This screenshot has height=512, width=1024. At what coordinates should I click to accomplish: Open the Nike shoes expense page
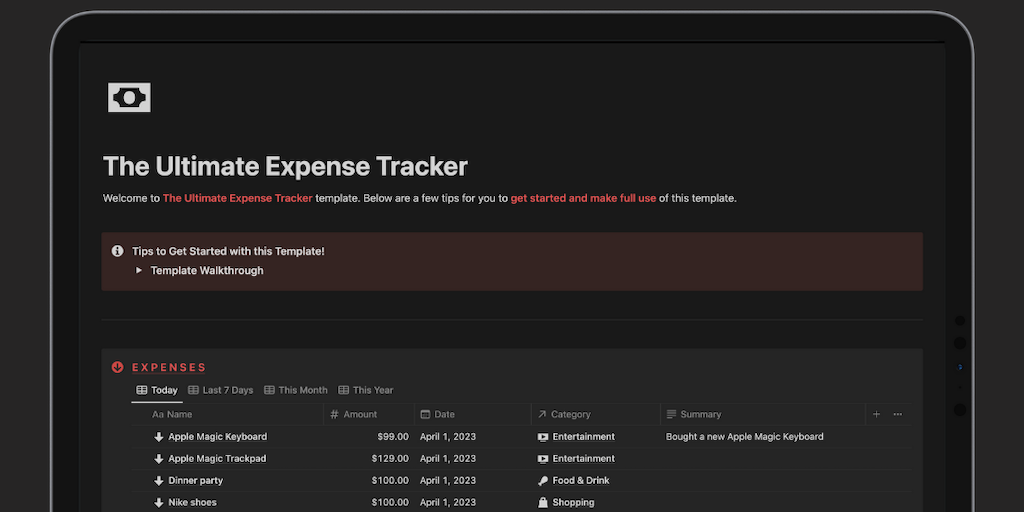click(x=192, y=503)
